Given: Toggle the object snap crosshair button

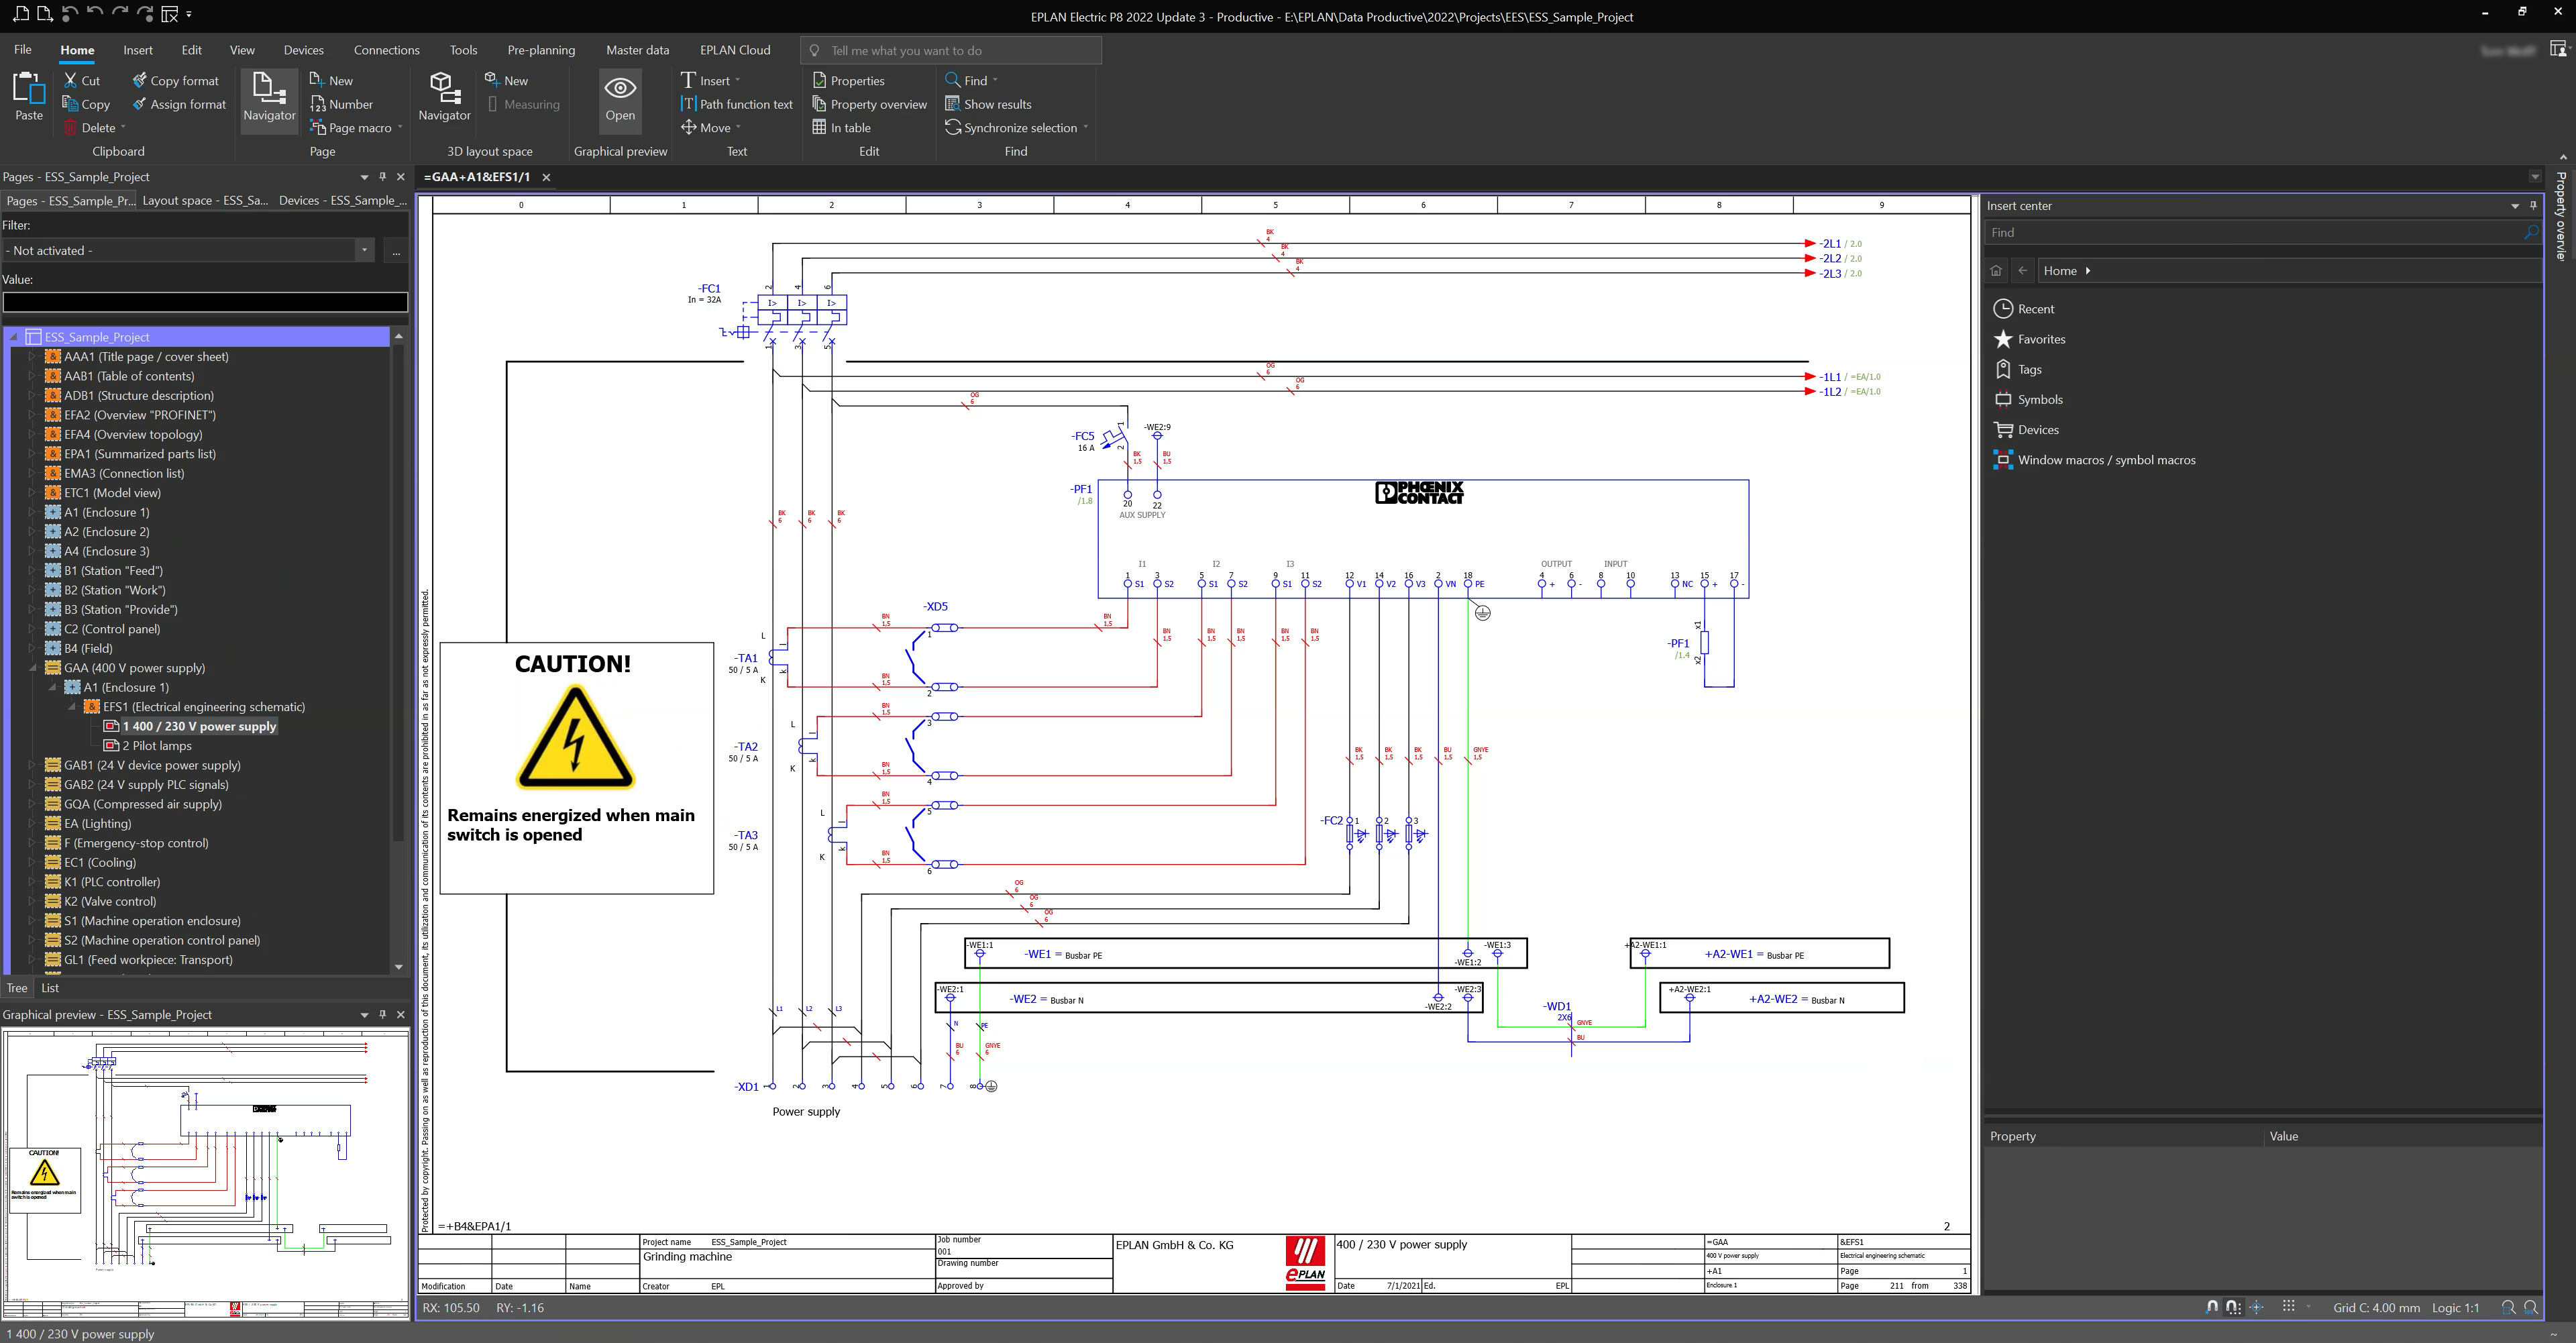Looking at the screenshot, I should [2256, 1307].
